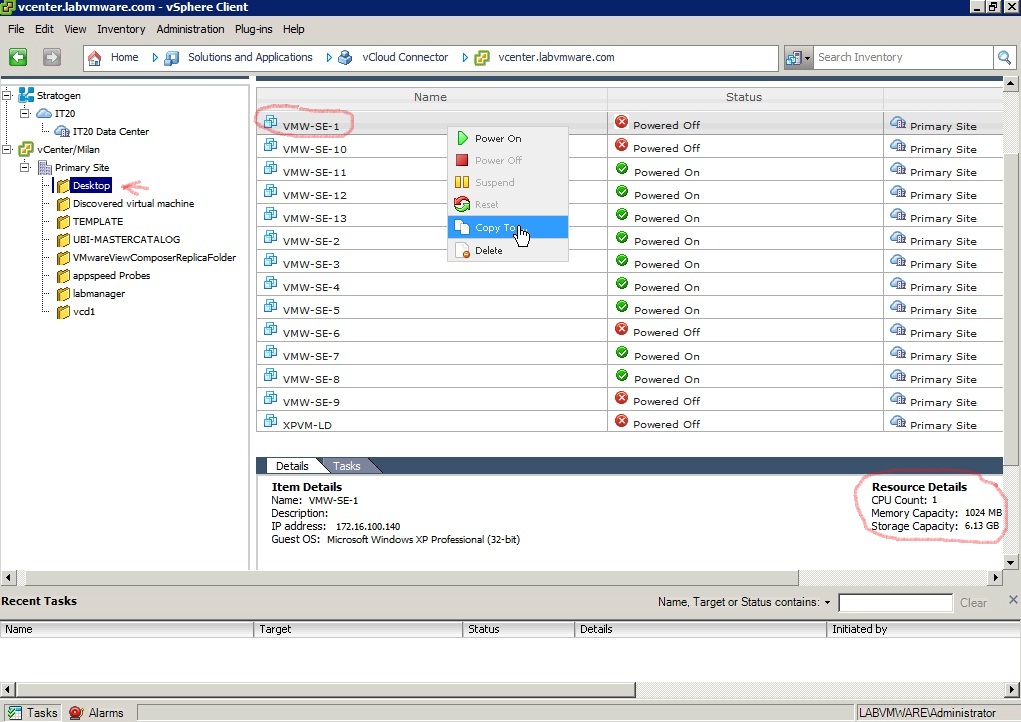Select the Discovered virtual machine folder
1021x722 pixels.
pos(133,204)
